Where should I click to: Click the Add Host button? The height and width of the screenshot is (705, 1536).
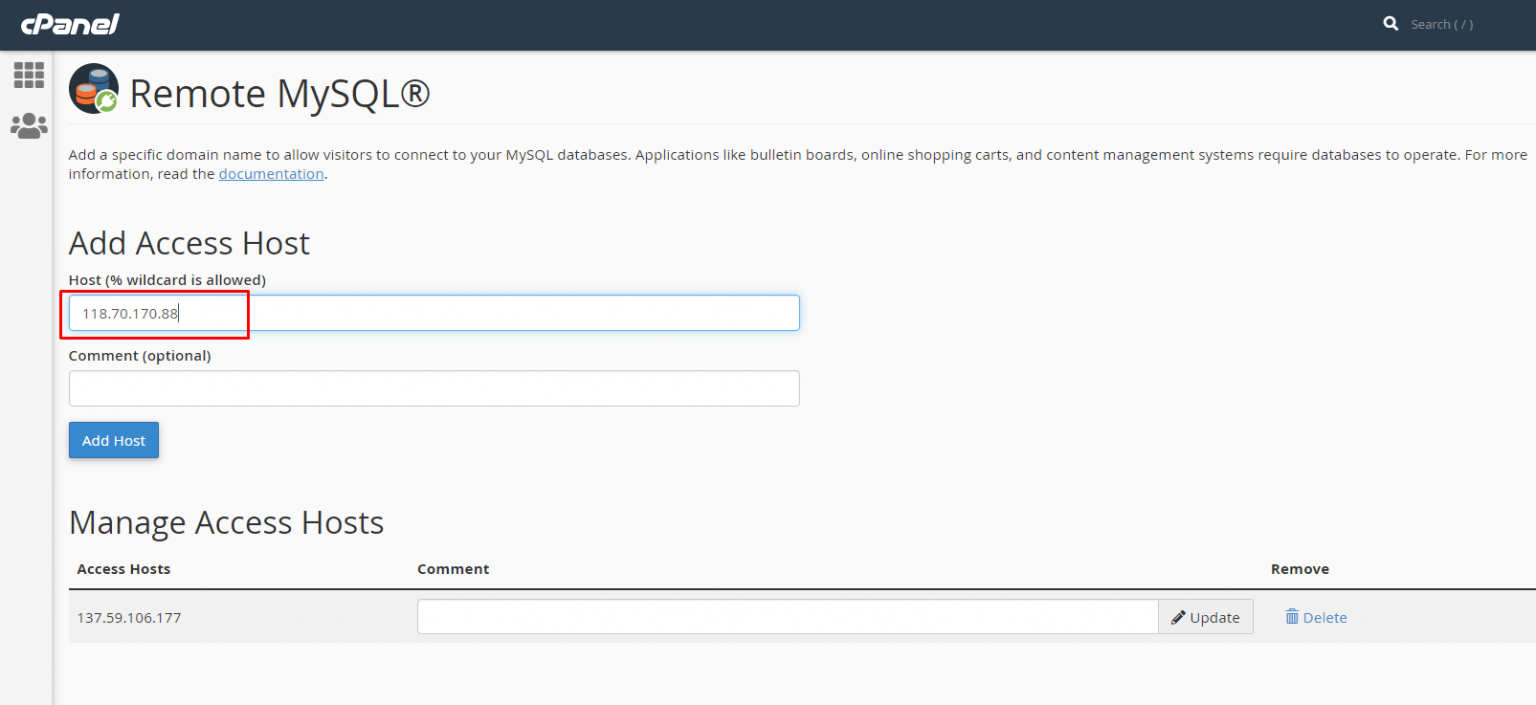113,440
